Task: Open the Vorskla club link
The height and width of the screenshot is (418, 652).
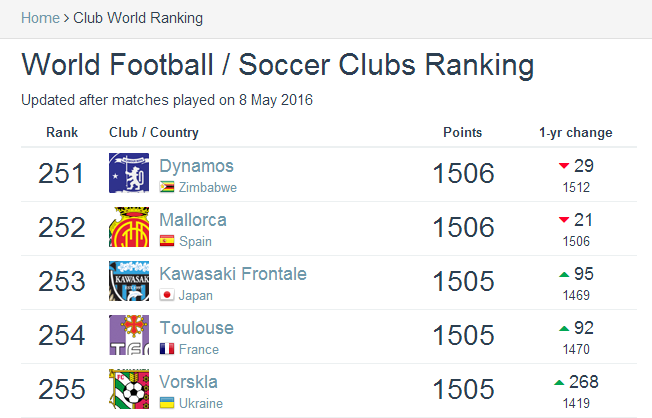Action: pyautogui.click(x=188, y=382)
